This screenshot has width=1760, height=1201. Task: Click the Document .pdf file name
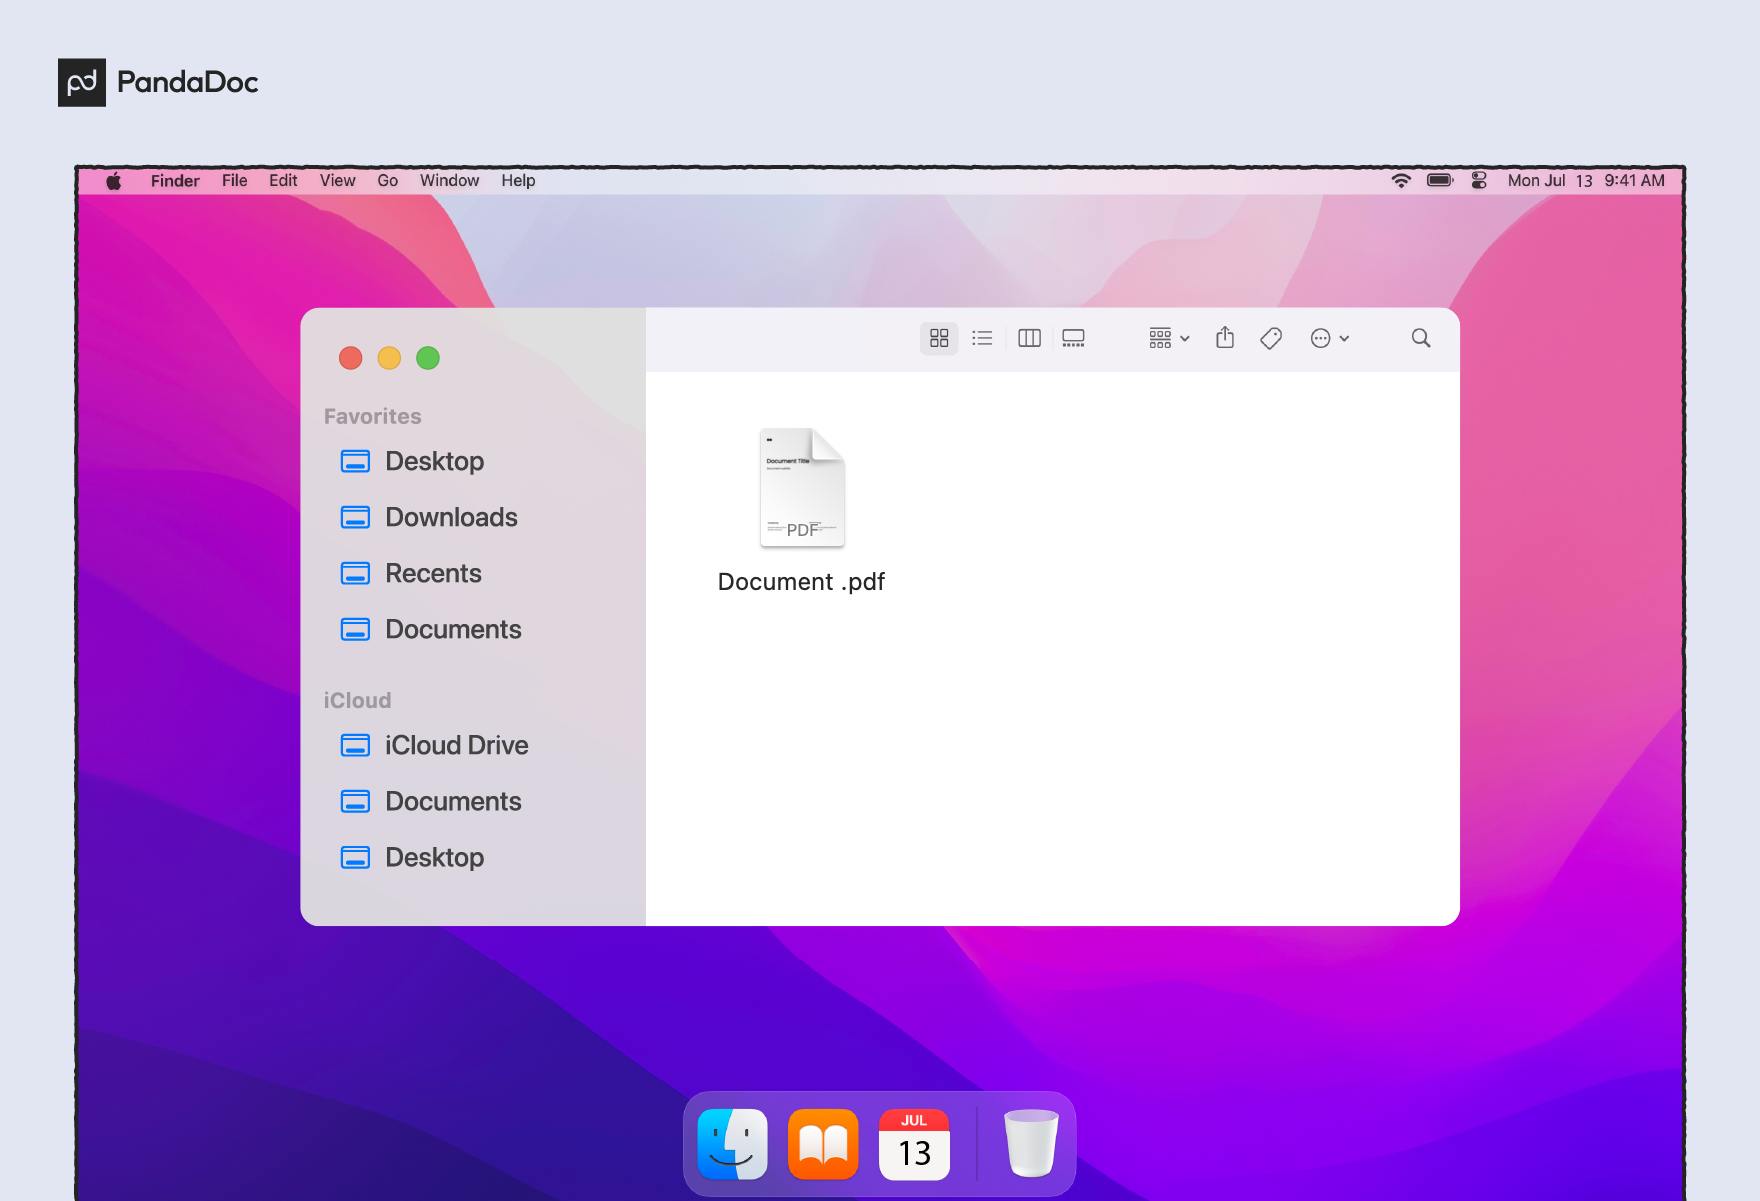click(801, 582)
